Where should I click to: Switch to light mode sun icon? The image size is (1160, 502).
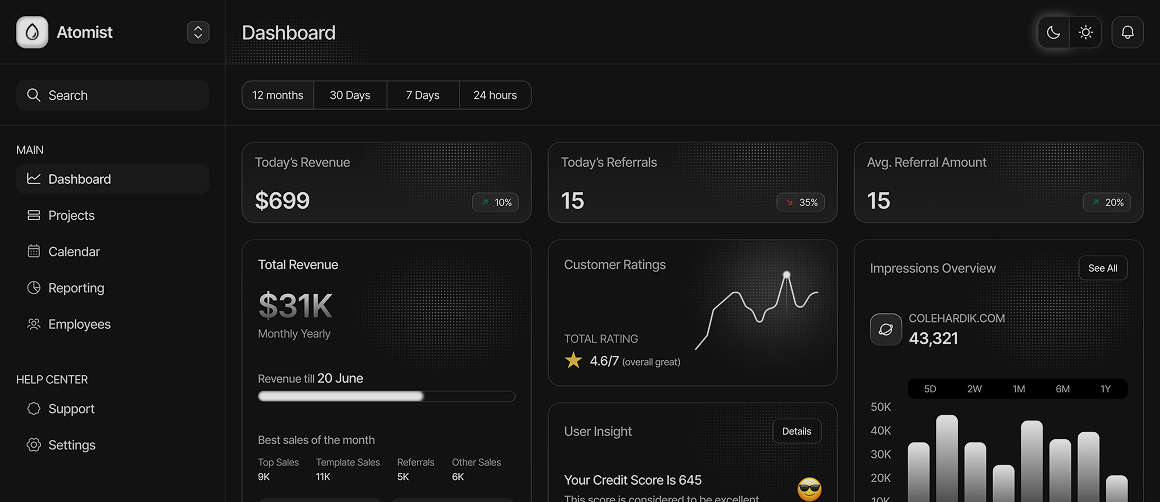click(x=1085, y=33)
